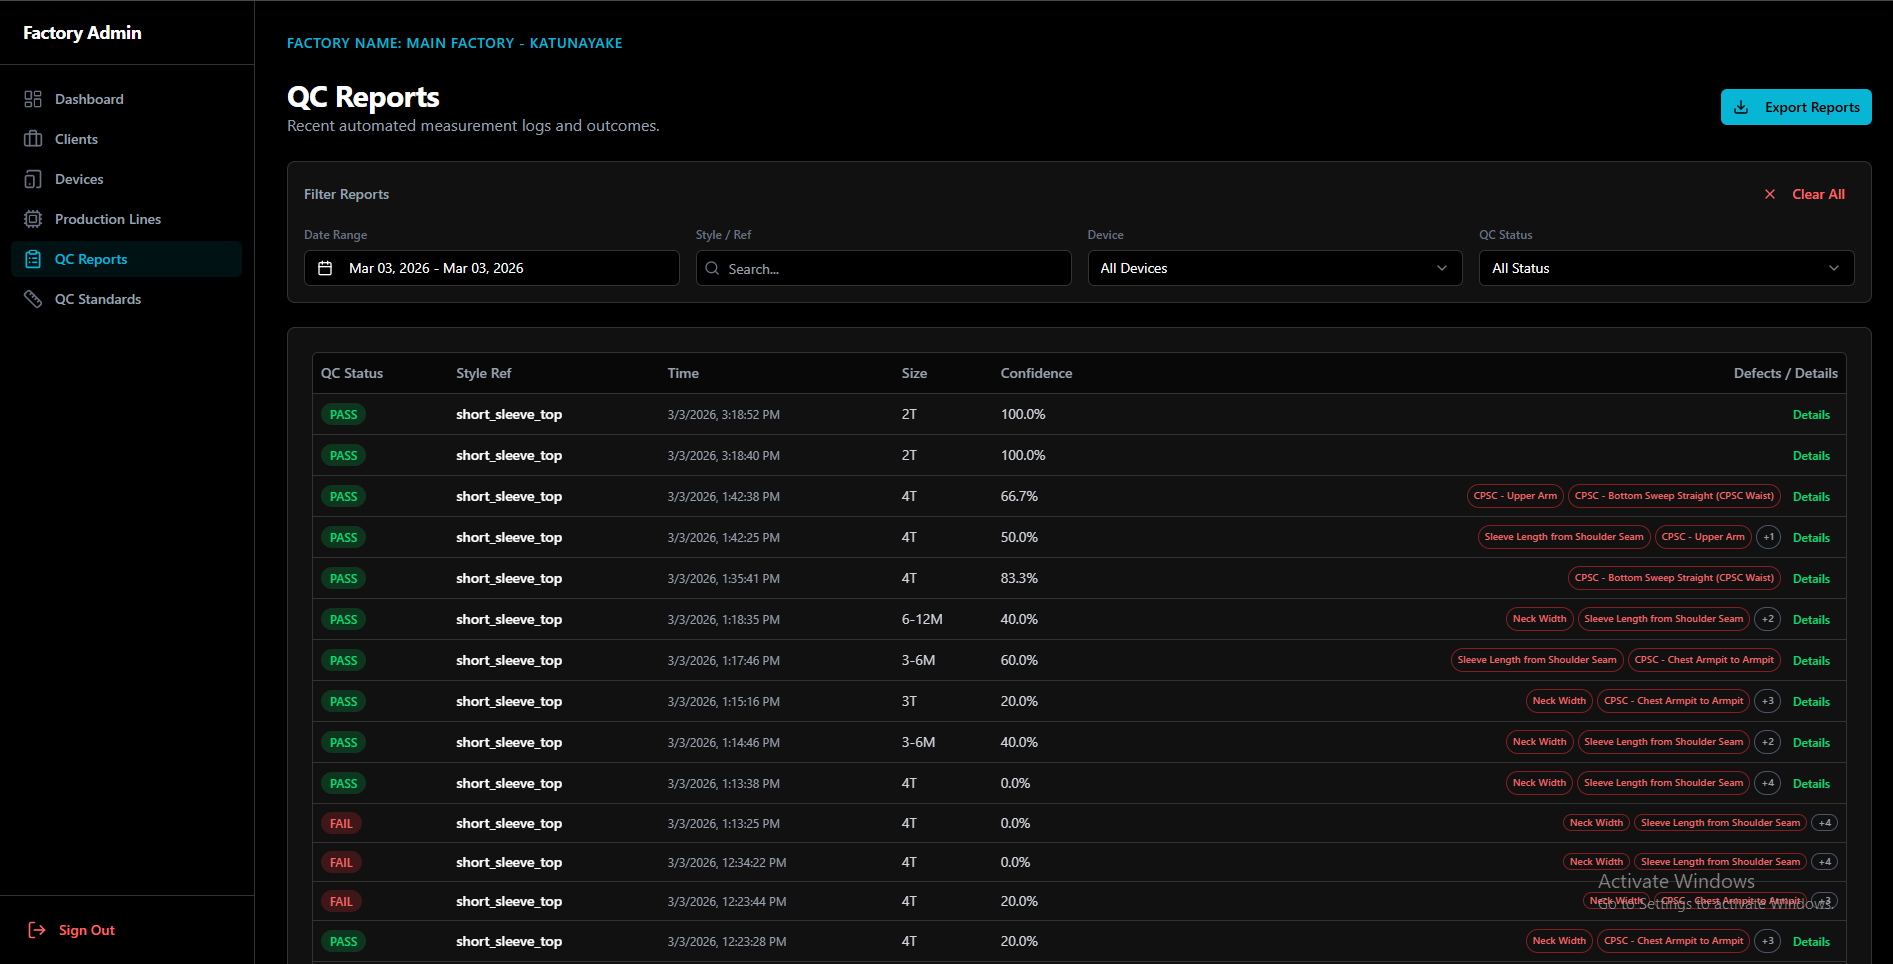The width and height of the screenshot is (1893, 964).
Task: Focus the Style / Ref search field
Action: pos(884,268)
